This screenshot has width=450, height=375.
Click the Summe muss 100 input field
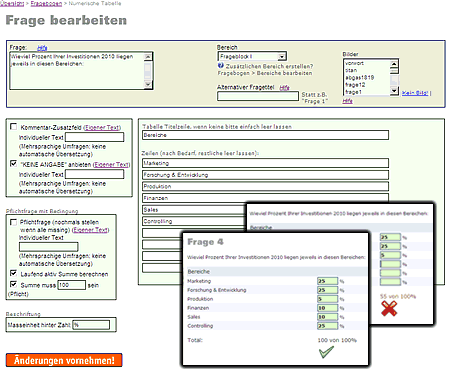[x=72, y=285]
